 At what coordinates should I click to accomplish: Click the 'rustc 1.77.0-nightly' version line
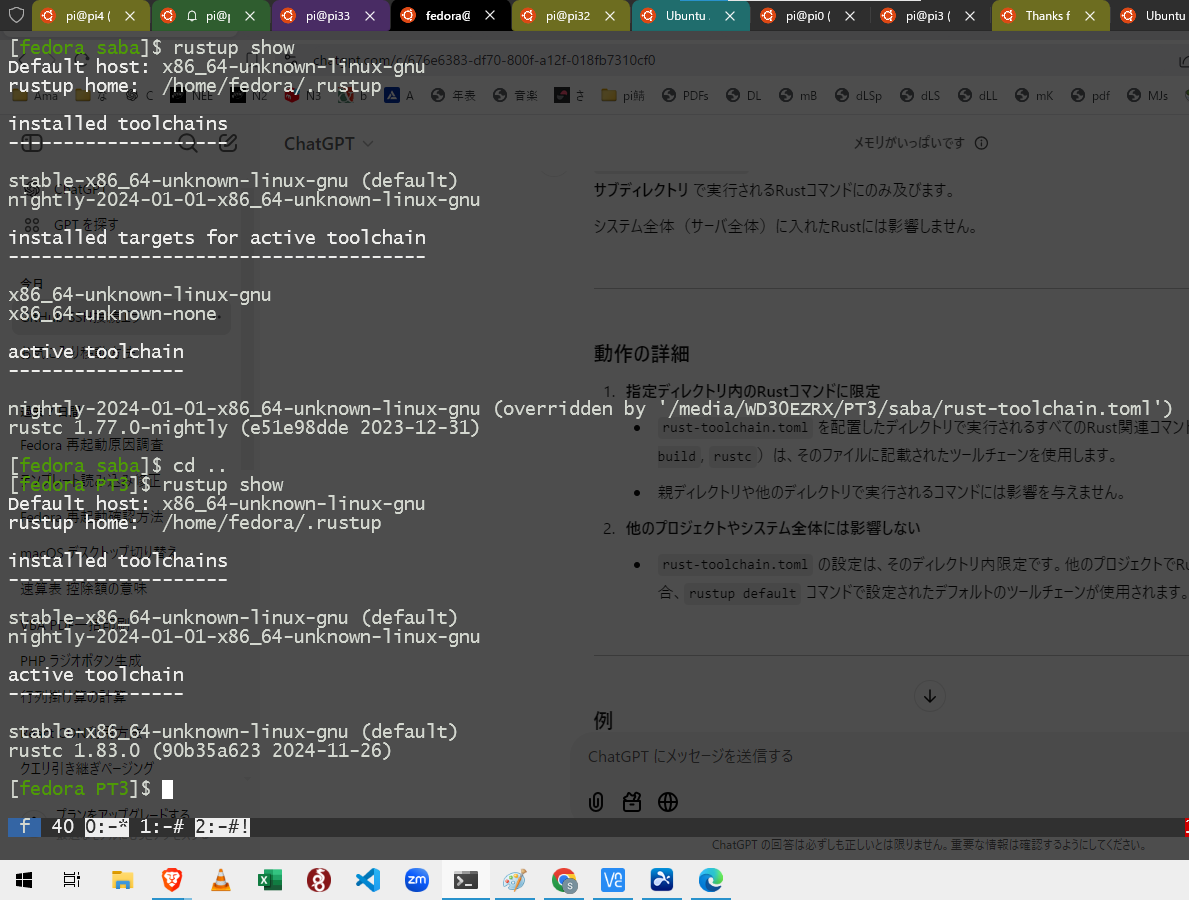(244, 428)
